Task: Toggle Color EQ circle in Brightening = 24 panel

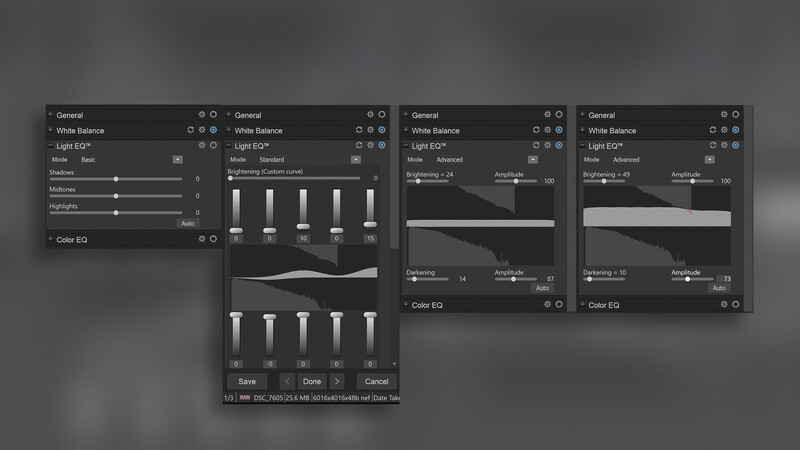Action: pyautogui.click(x=559, y=304)
